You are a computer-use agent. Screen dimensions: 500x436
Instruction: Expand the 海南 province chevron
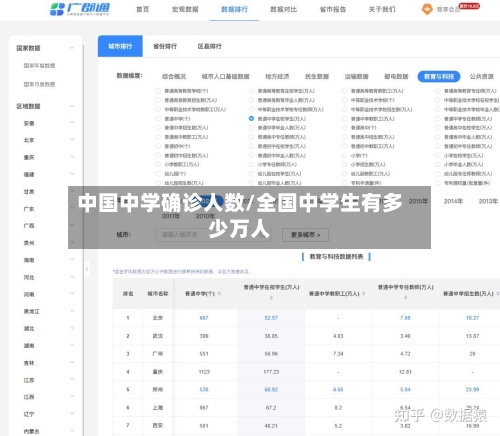[x=72, y=259]
